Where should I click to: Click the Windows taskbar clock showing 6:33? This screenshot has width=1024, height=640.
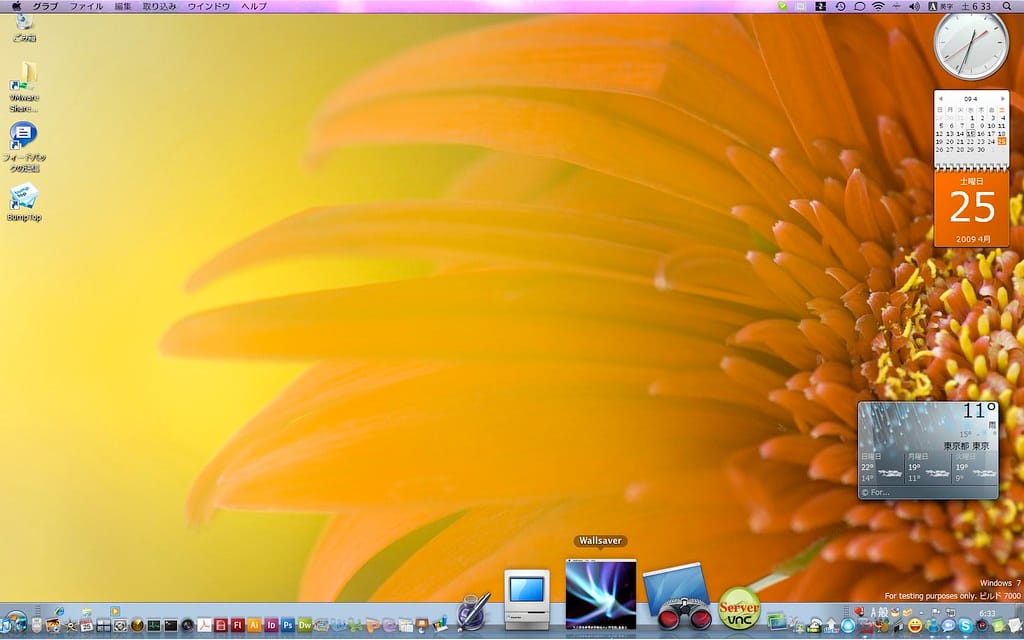coord(987,613)
